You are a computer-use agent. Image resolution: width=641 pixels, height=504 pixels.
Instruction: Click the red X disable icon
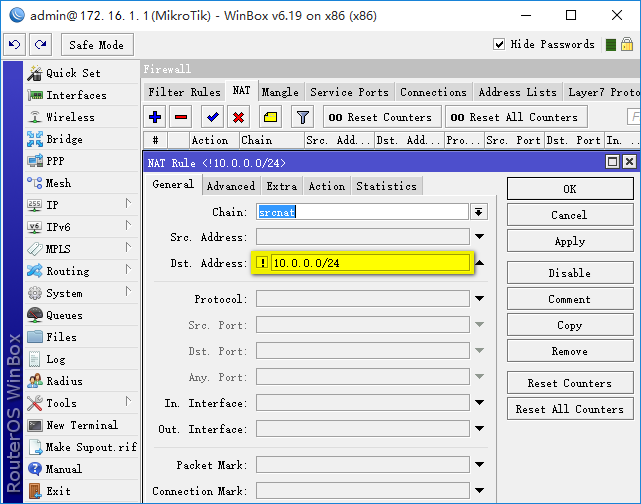(239, 117)
